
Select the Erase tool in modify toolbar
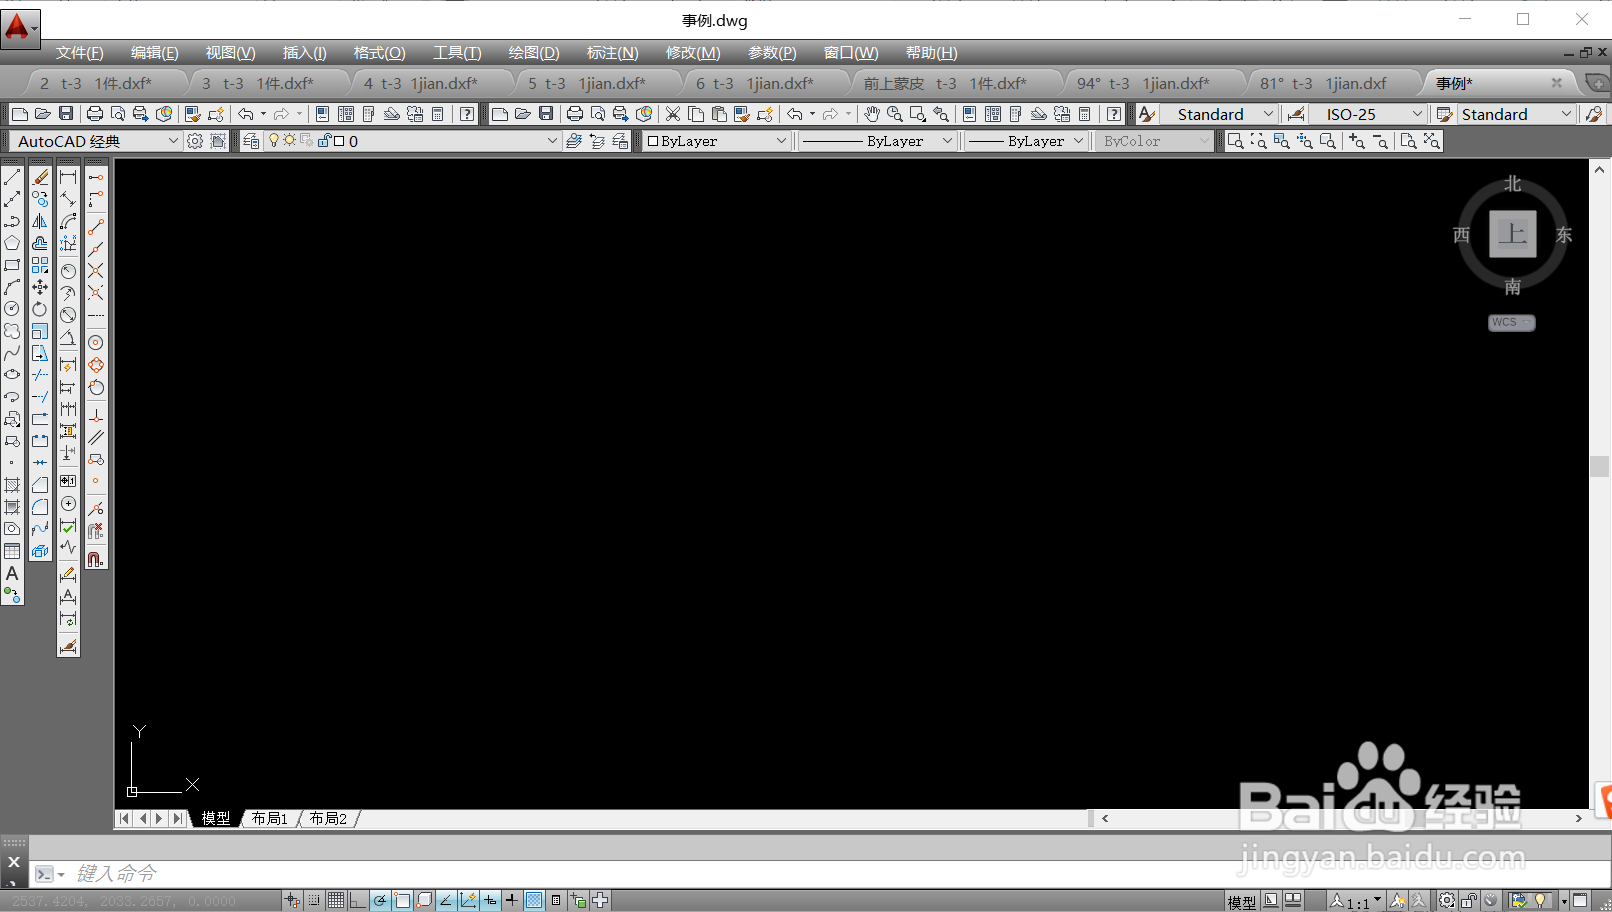pyautogui.click(x=40, y=177)
